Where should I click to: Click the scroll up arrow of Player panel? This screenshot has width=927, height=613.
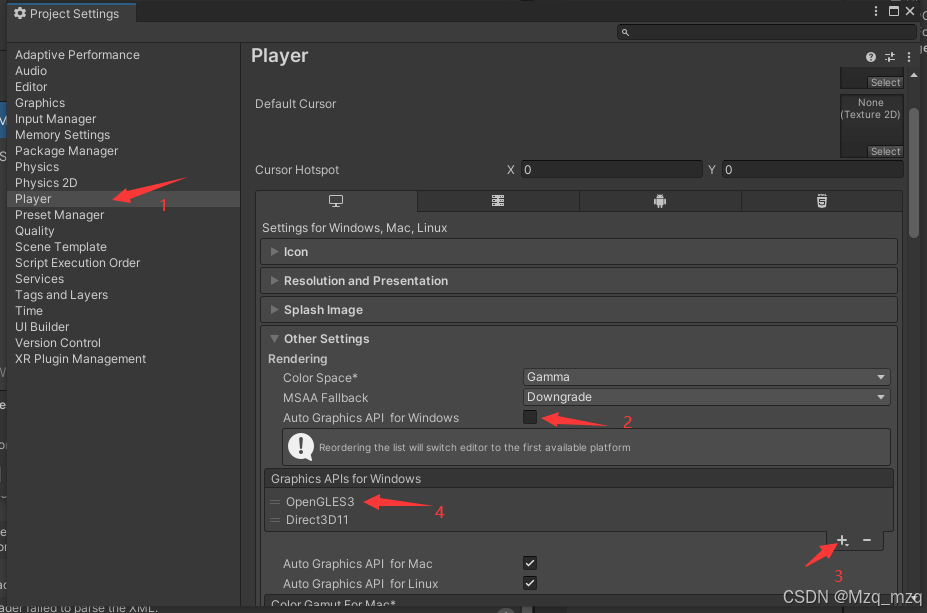point(914,75)
